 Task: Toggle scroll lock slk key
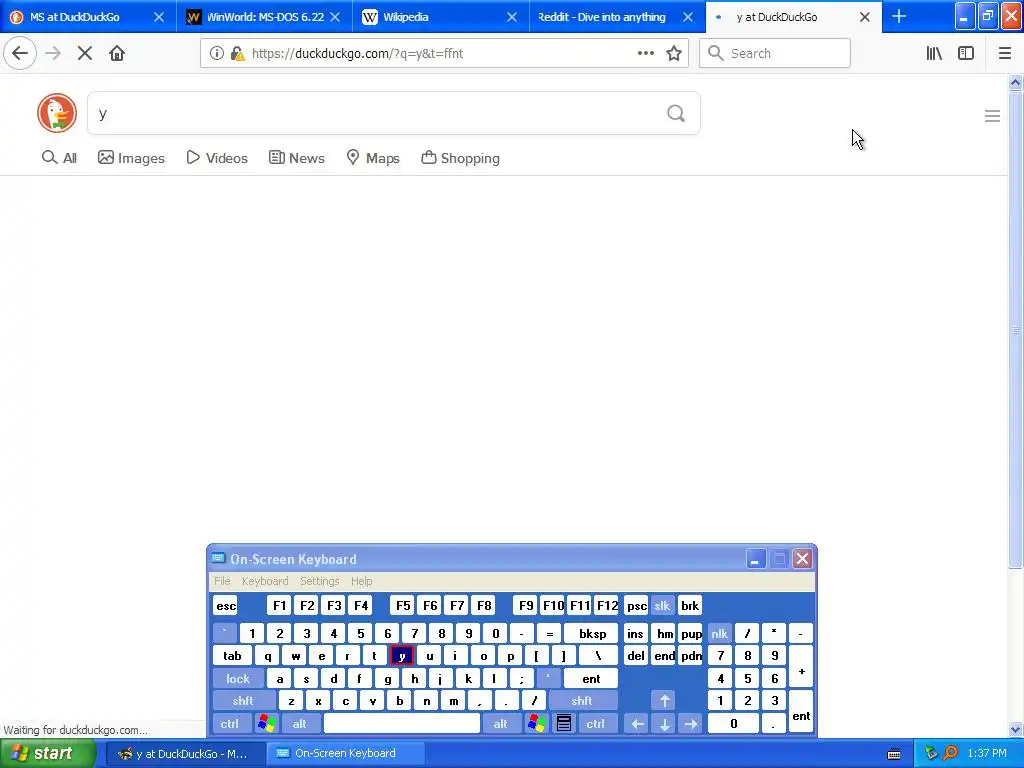coord(662,606)
